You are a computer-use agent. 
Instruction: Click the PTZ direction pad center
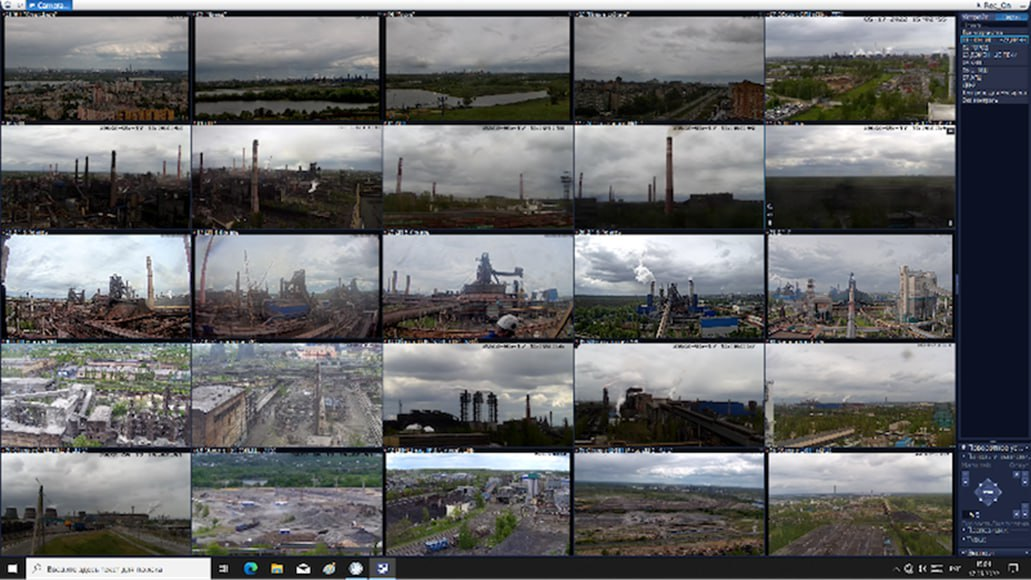(x=987, y=492)
